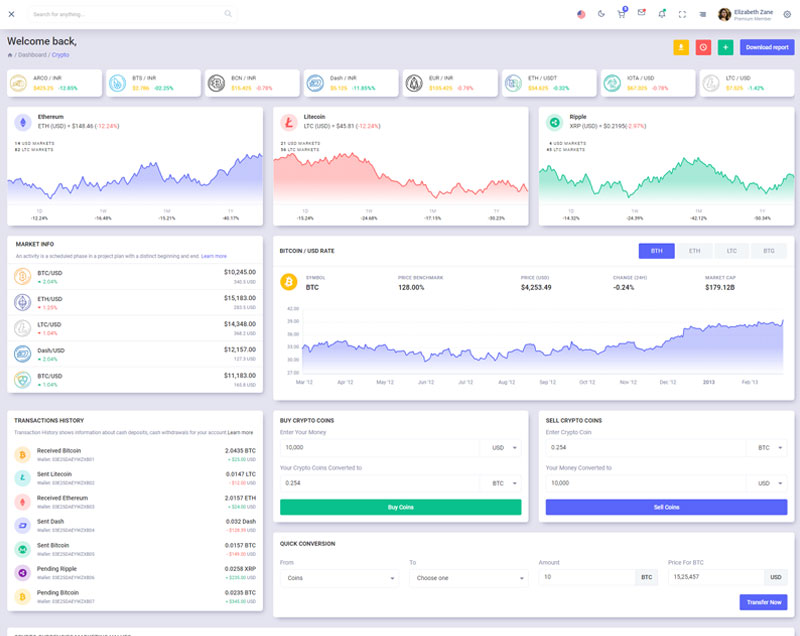Open the notifications bell

coord(662,14)
